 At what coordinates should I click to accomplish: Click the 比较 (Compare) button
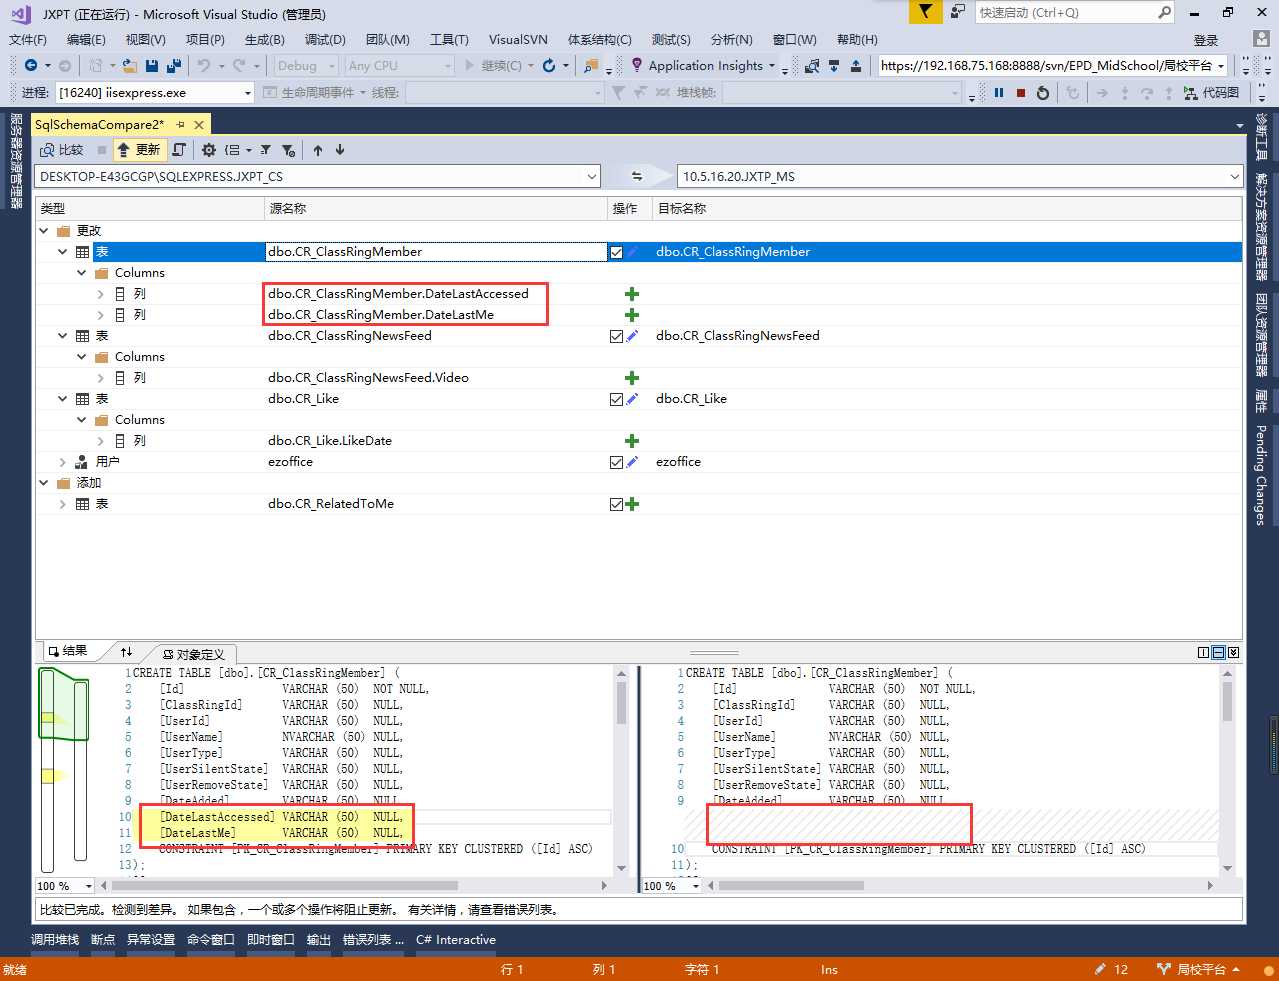pos(61,150)
